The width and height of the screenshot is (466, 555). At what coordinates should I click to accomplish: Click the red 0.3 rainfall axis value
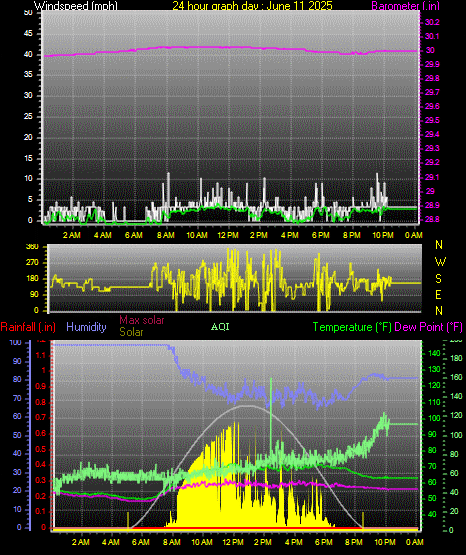[41, 481]
